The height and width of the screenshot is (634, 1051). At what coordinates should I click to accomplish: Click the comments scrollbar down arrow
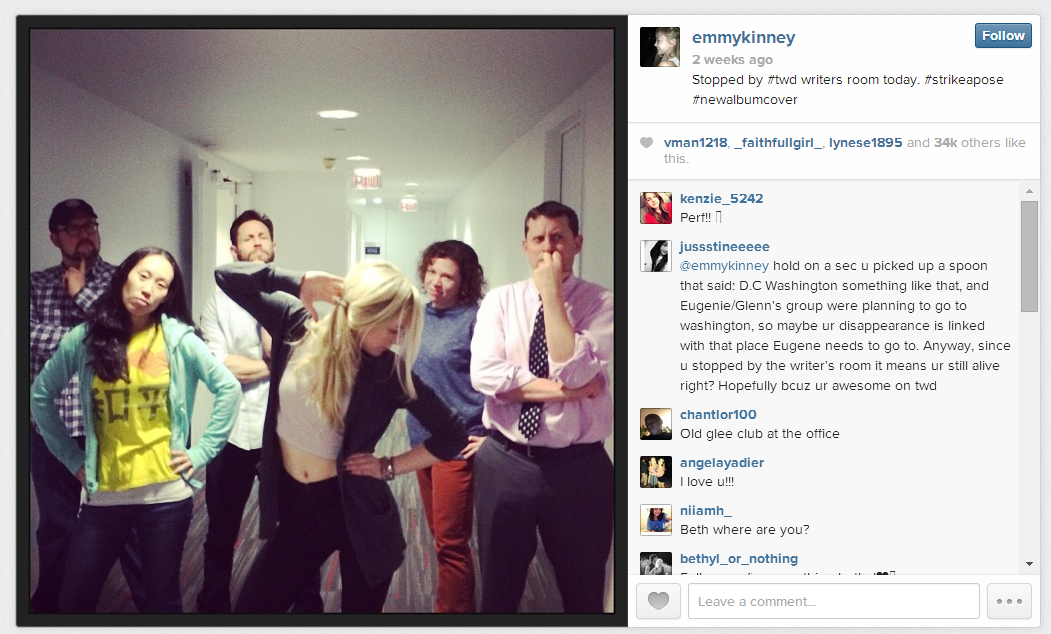tap(1030, 564)
